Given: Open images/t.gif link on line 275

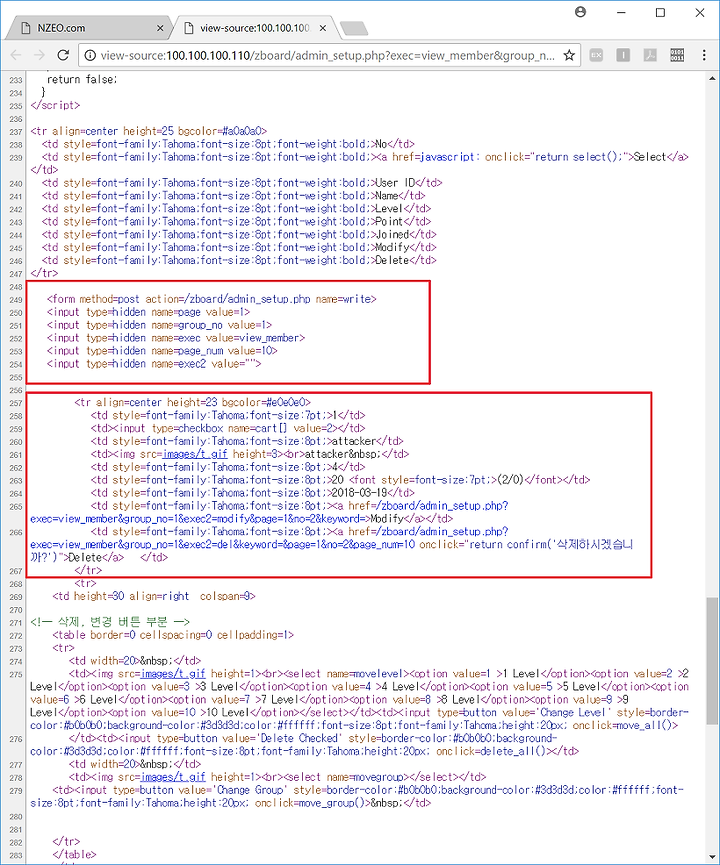Looking at the screenshot, I should click(173, 674).
